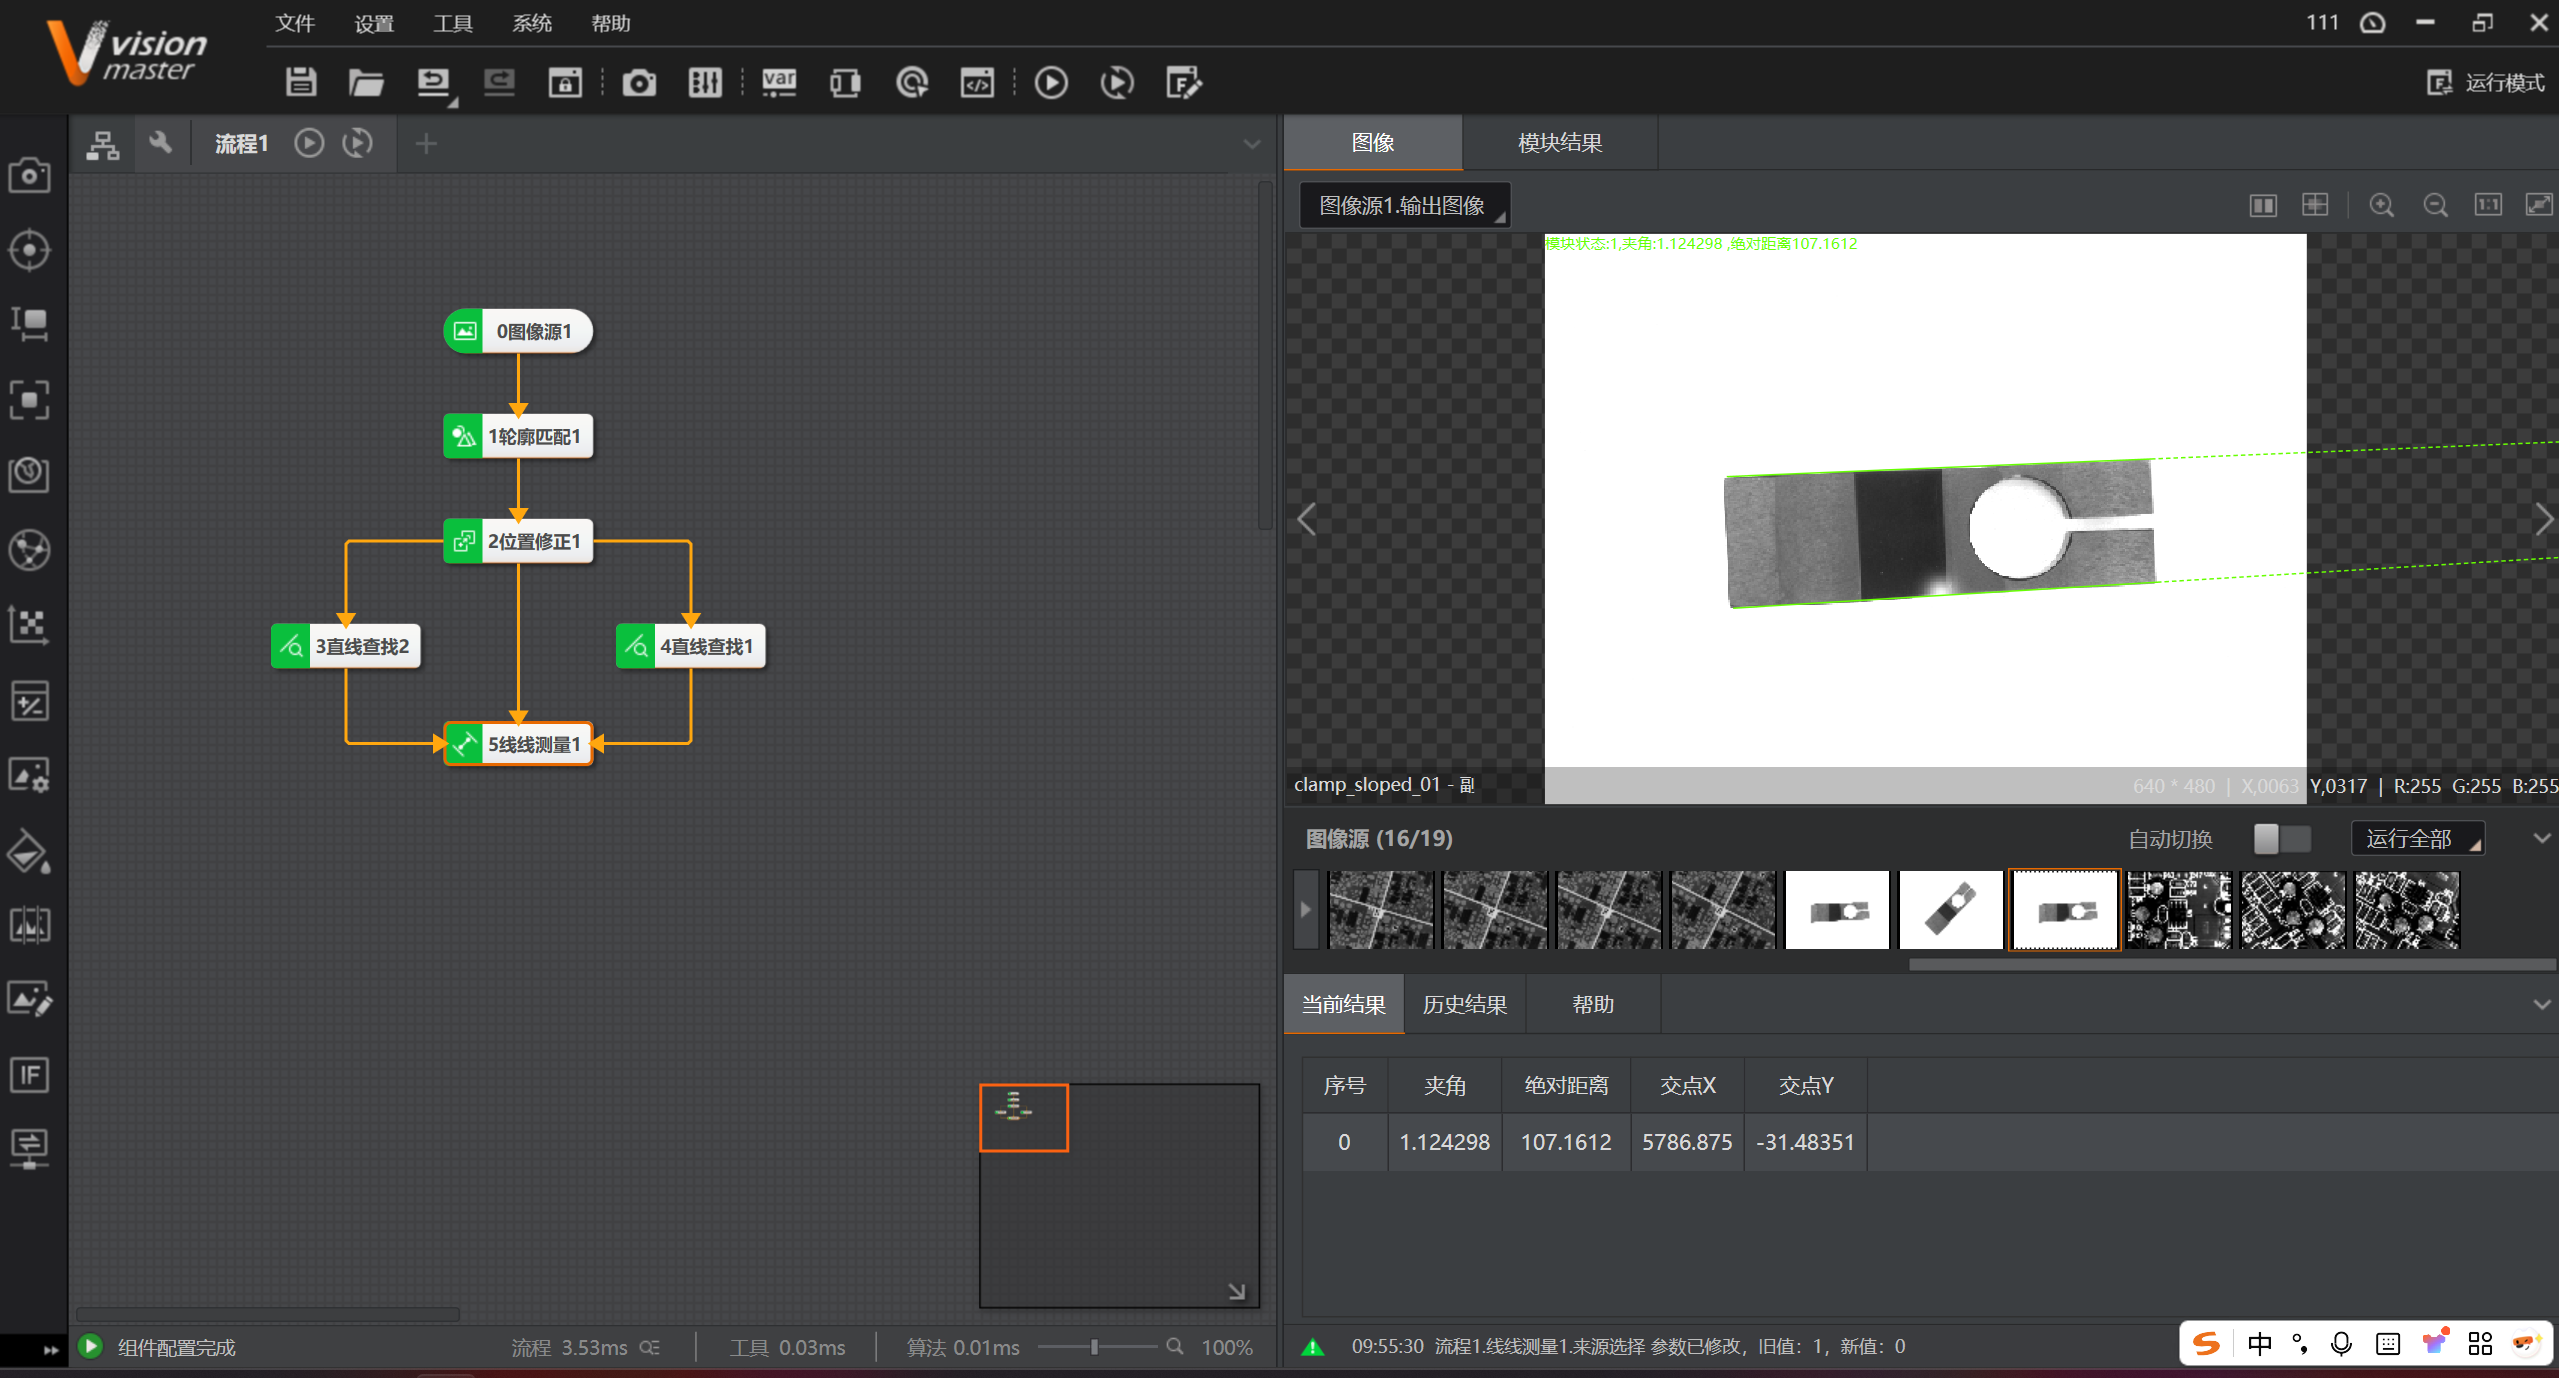Open the acquisition camera tools in sidebar
The width and height of the screenshot is (2559, 1378).
[29, 175]
